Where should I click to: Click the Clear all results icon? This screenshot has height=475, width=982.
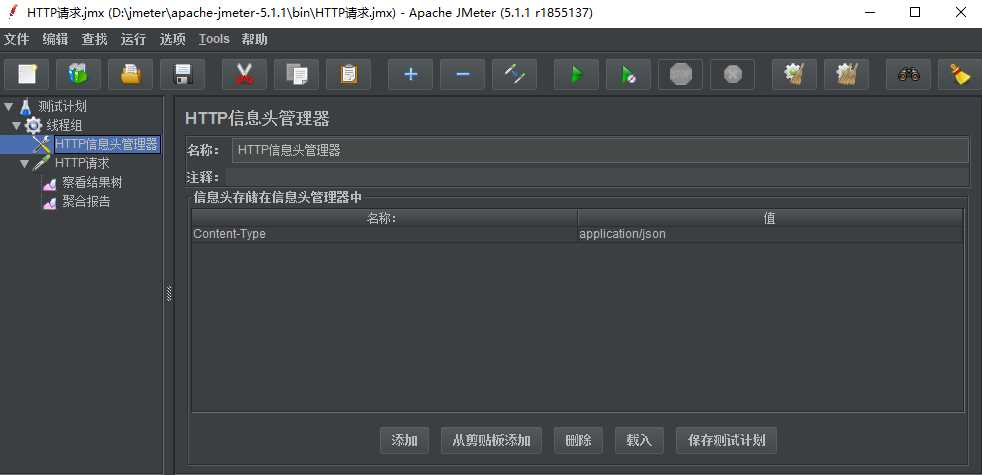click(x=846, y=75)
